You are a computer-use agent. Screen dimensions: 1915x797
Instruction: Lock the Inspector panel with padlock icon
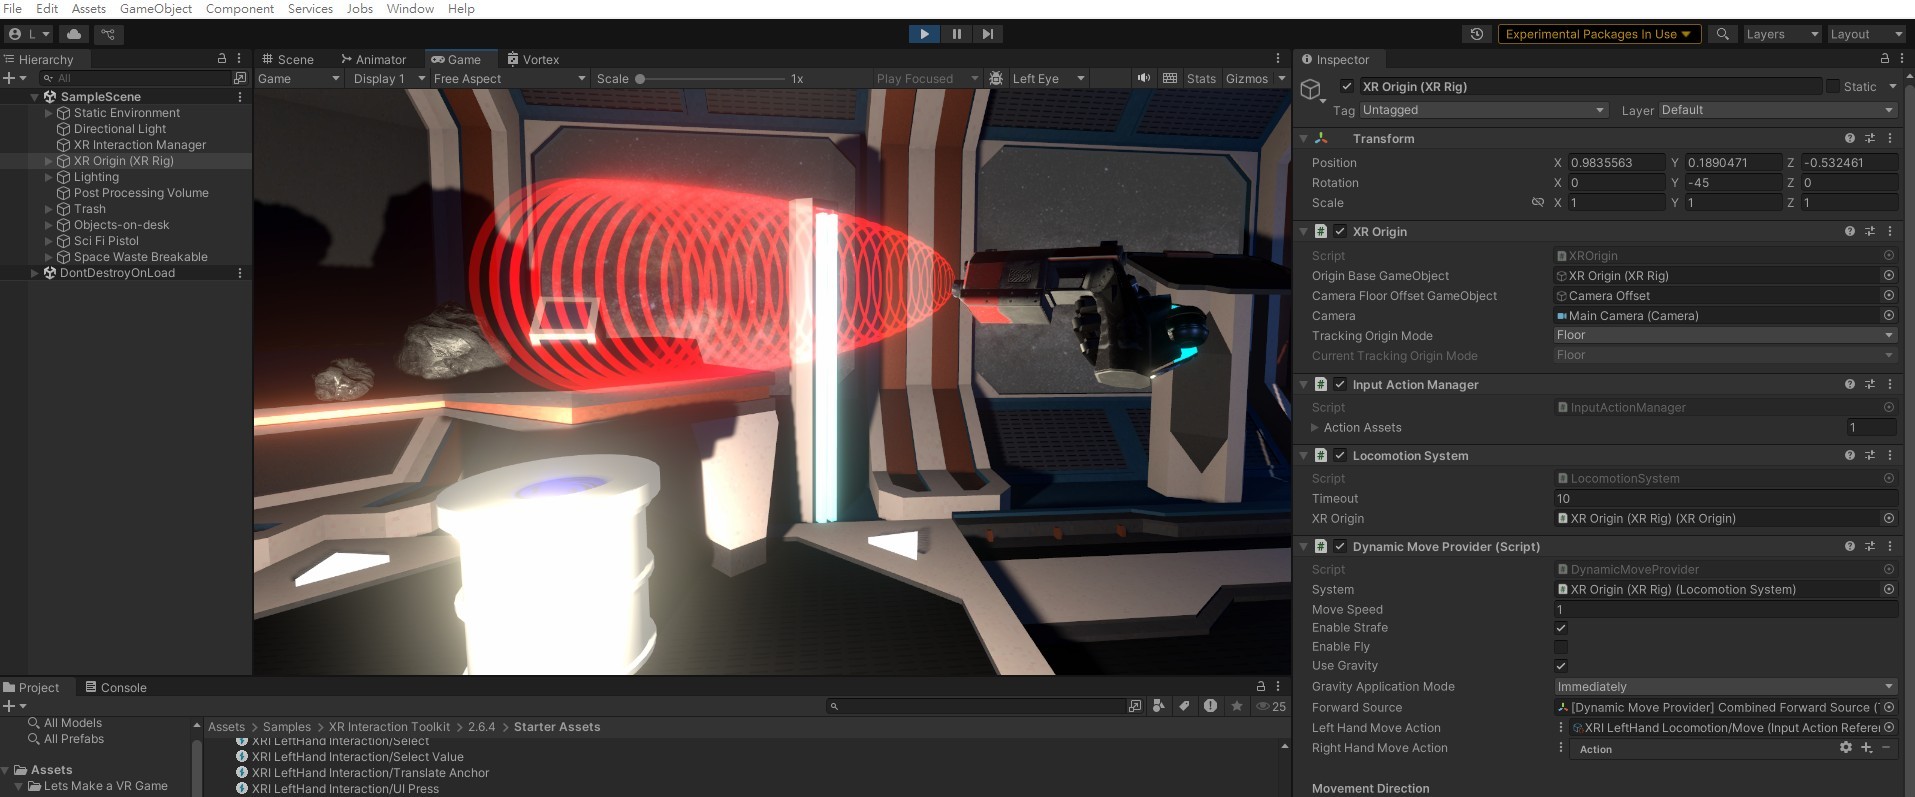[1885, 59]
